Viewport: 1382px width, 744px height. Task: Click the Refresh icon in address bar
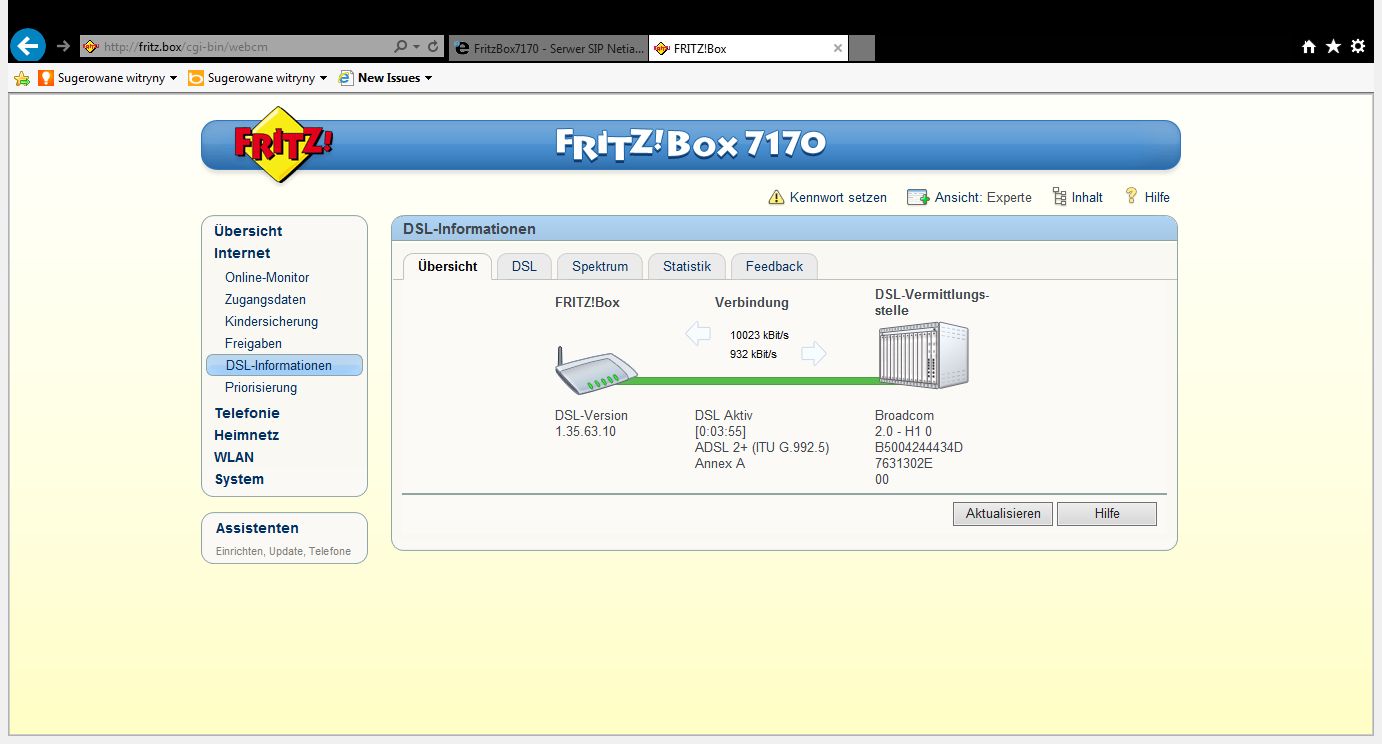[433, 46]
